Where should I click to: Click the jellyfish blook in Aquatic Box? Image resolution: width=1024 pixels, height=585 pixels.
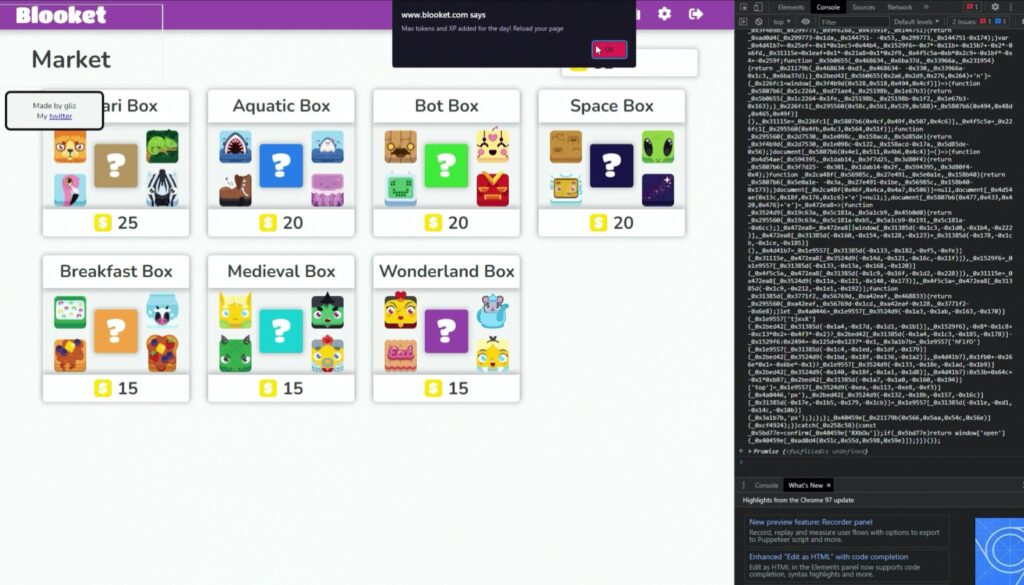click(327, 190)
